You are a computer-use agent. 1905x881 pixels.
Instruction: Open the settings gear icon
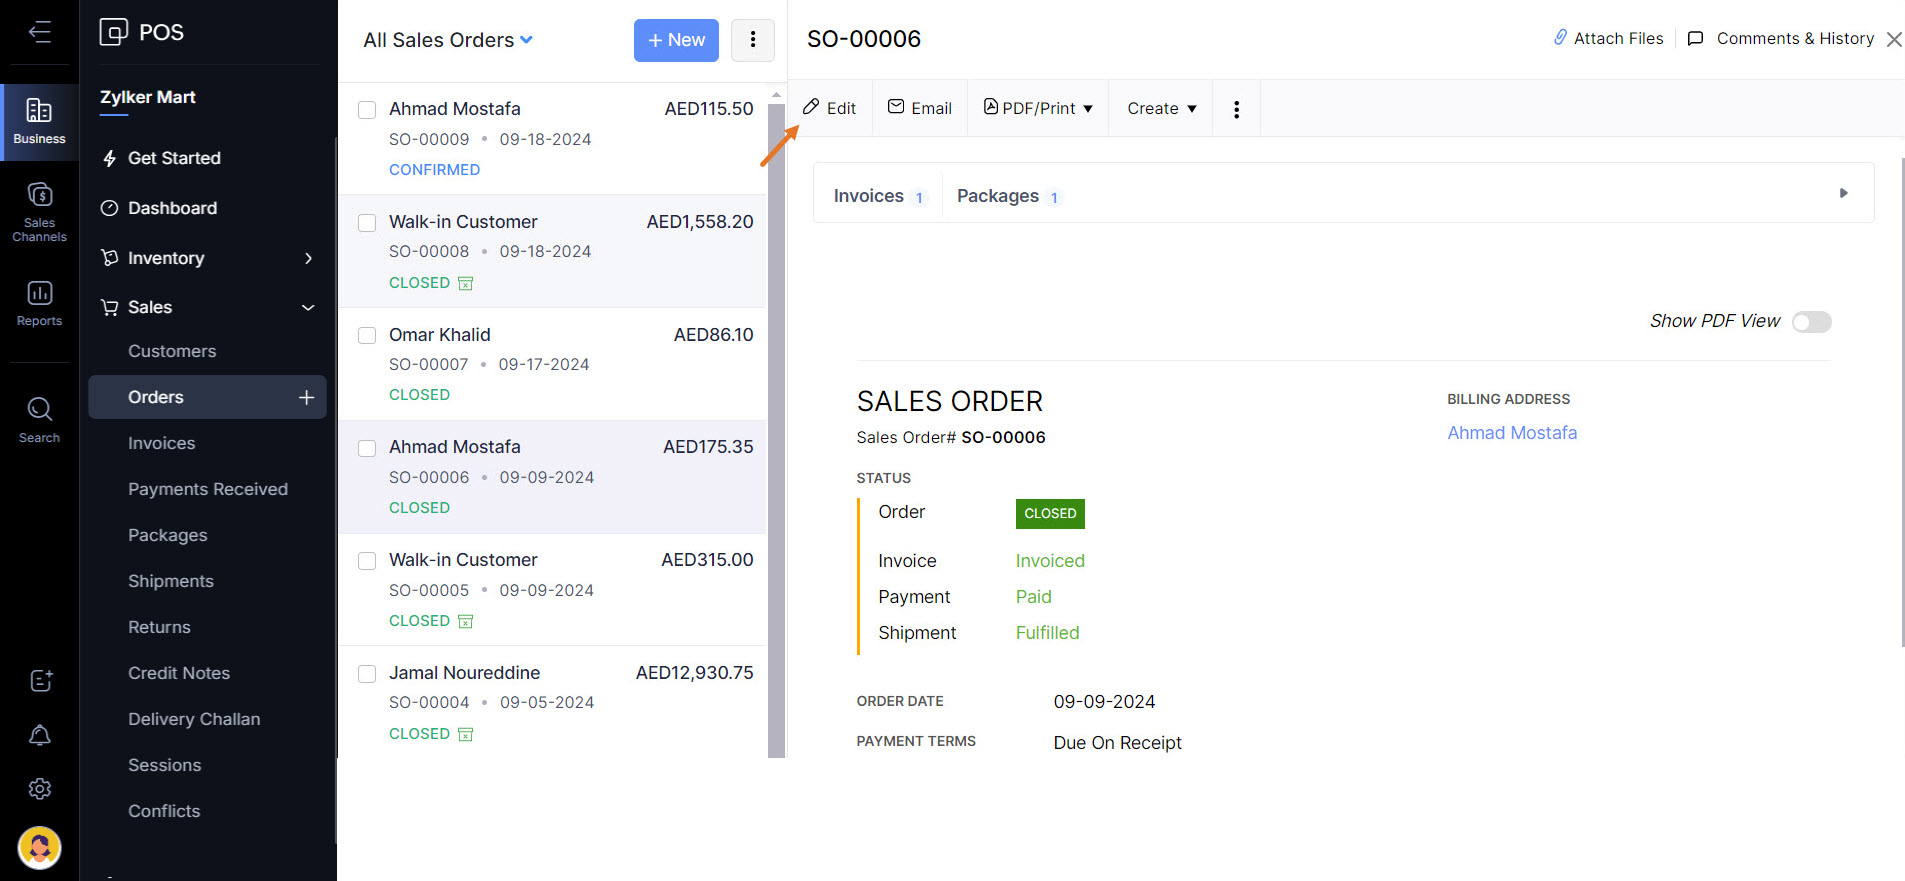40,789
